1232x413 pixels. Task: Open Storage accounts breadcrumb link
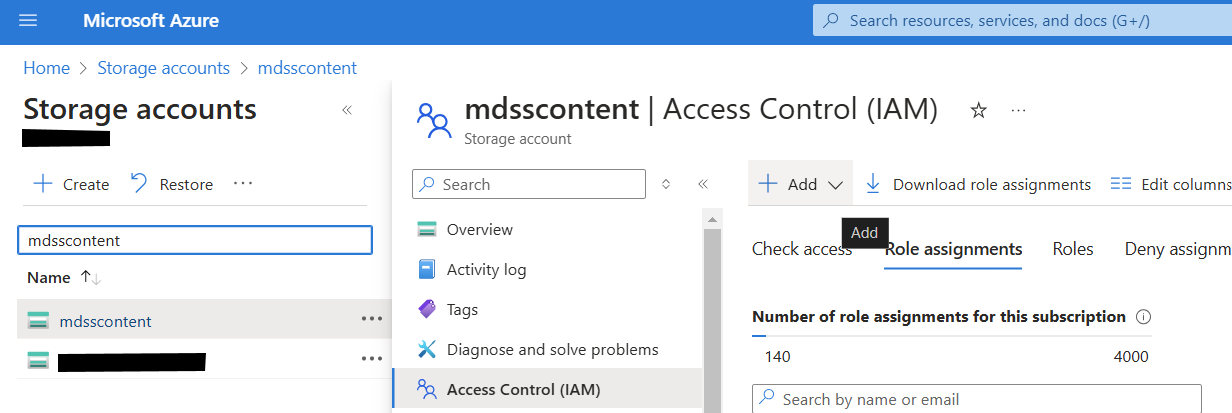coord(163,68)
